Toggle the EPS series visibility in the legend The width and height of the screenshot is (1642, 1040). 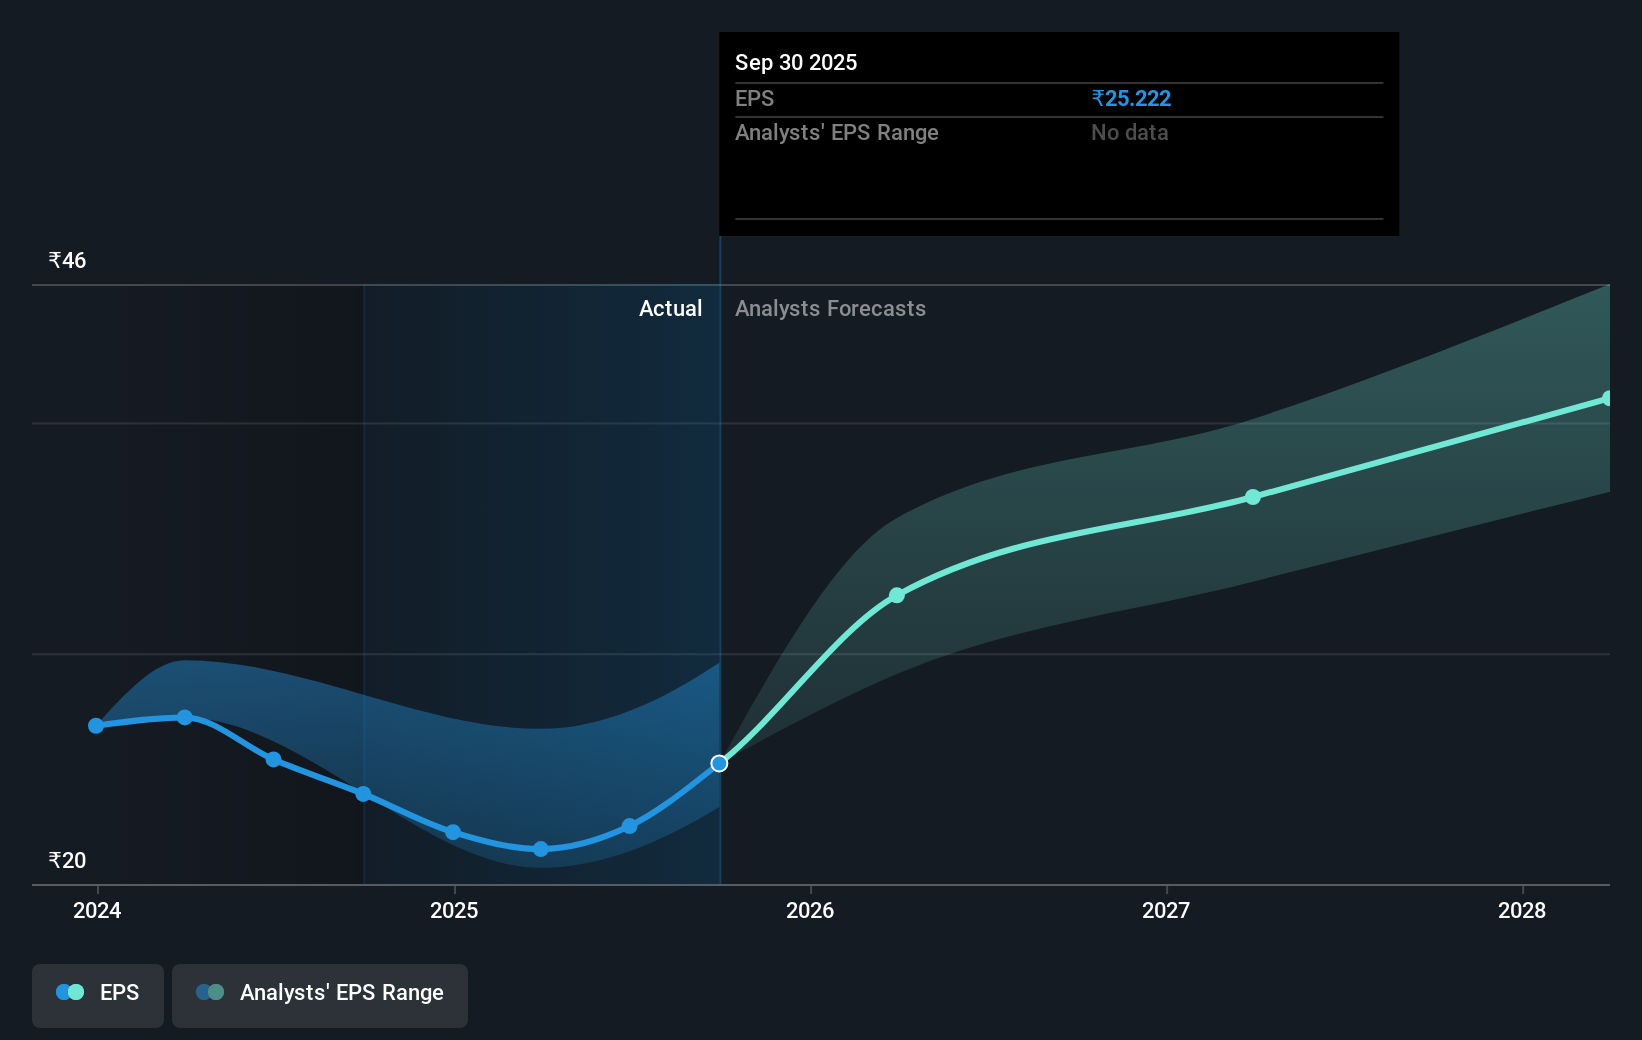tap(97, 995)
